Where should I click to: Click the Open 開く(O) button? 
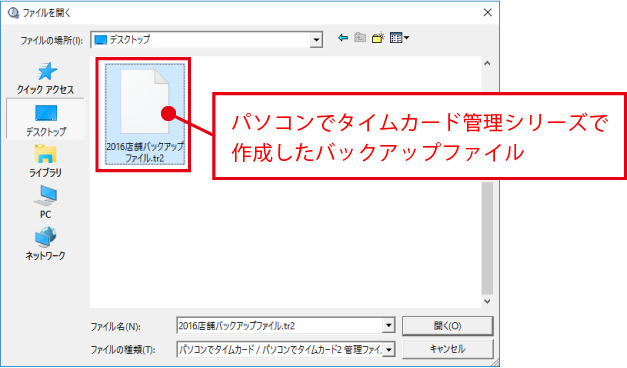[447, 326]
